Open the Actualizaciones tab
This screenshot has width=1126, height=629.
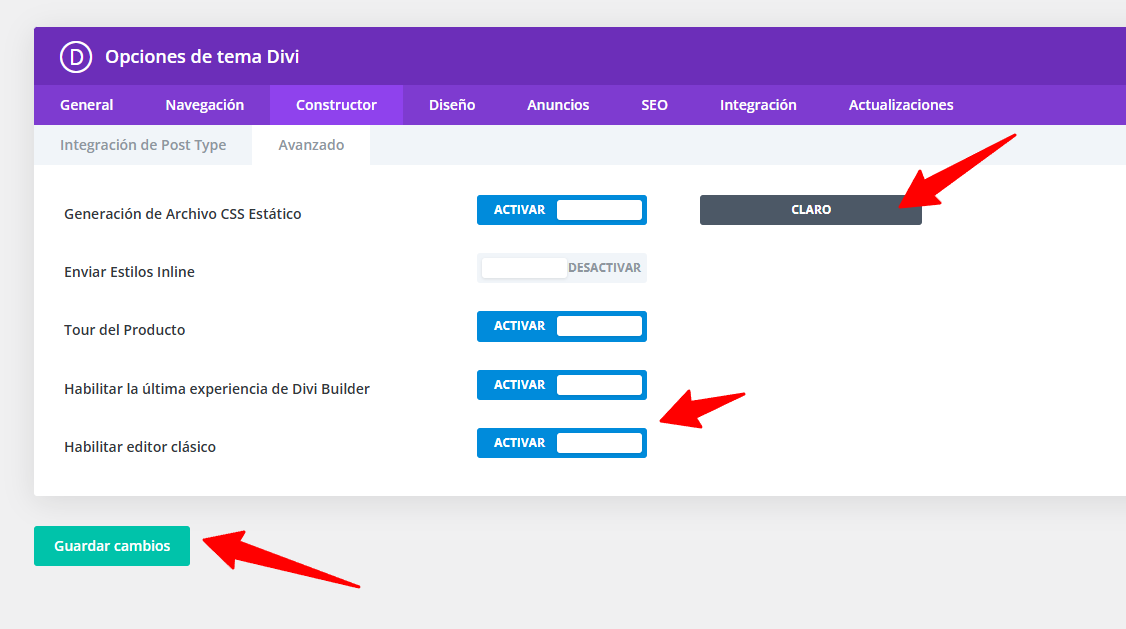(901, 105)
